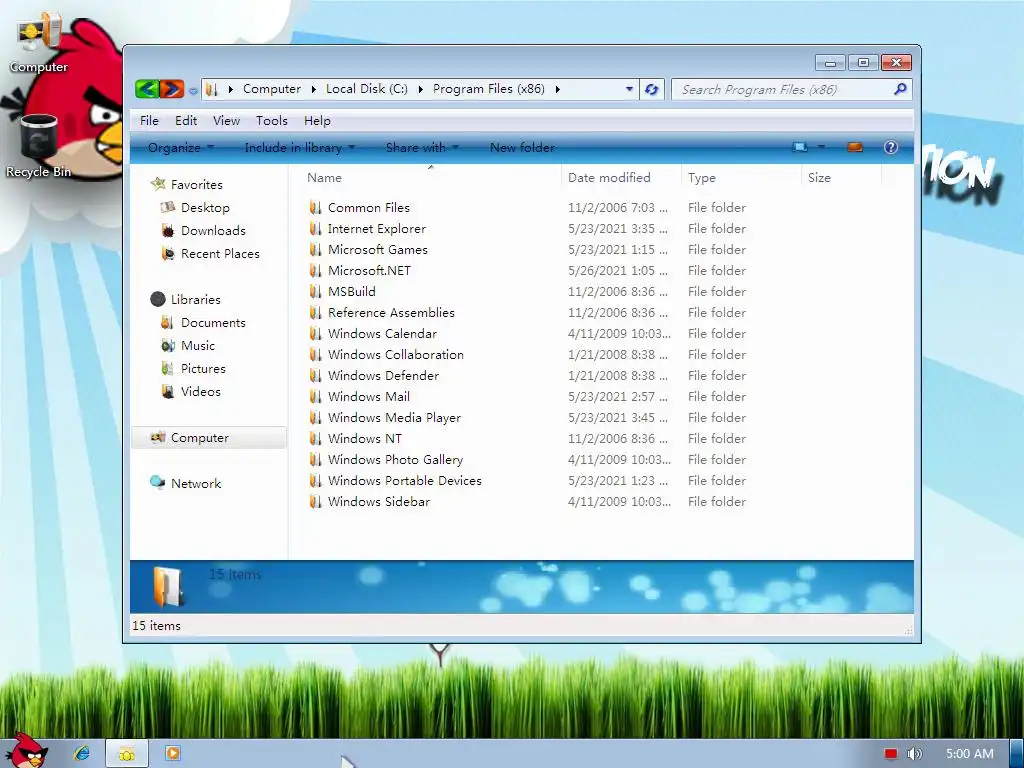This screenshot has height=768, width=1024.
Task: Change view with the views icon
Action: pyautogui.click(x=800, y=147)
